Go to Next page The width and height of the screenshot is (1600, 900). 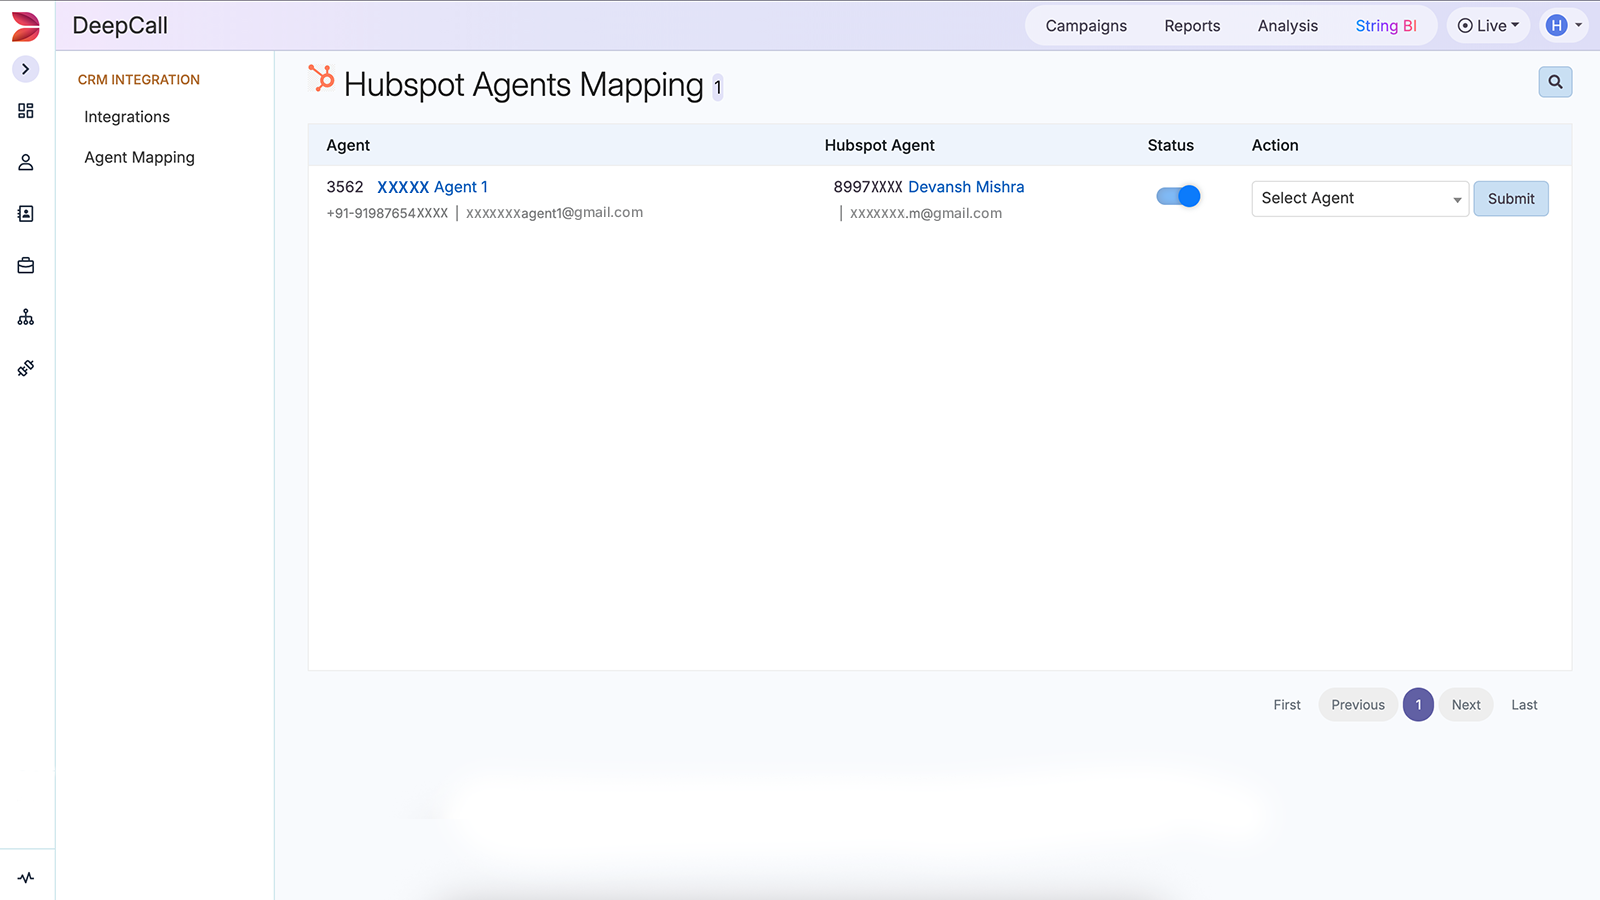[1466, 705]
